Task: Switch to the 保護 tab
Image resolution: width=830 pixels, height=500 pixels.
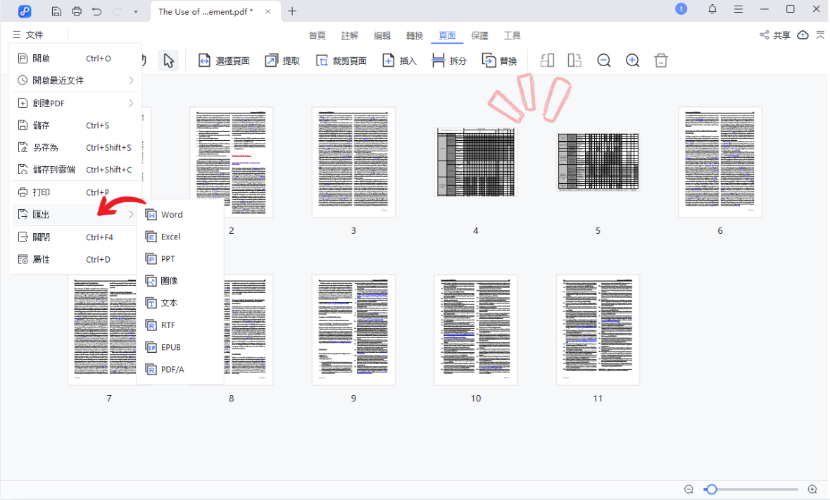Action: pos(480,35)
